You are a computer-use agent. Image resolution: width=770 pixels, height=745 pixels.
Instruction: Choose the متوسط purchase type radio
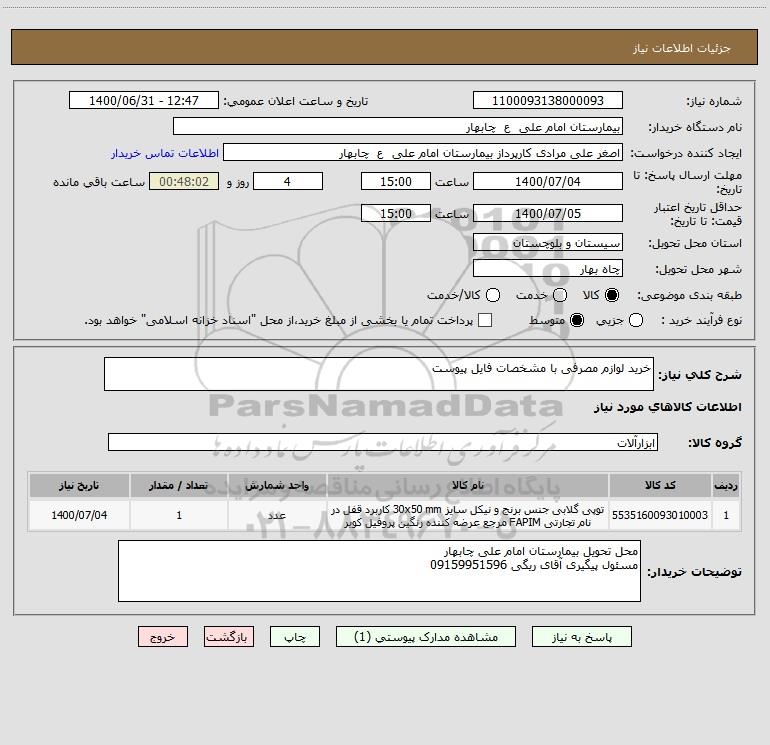577,320
